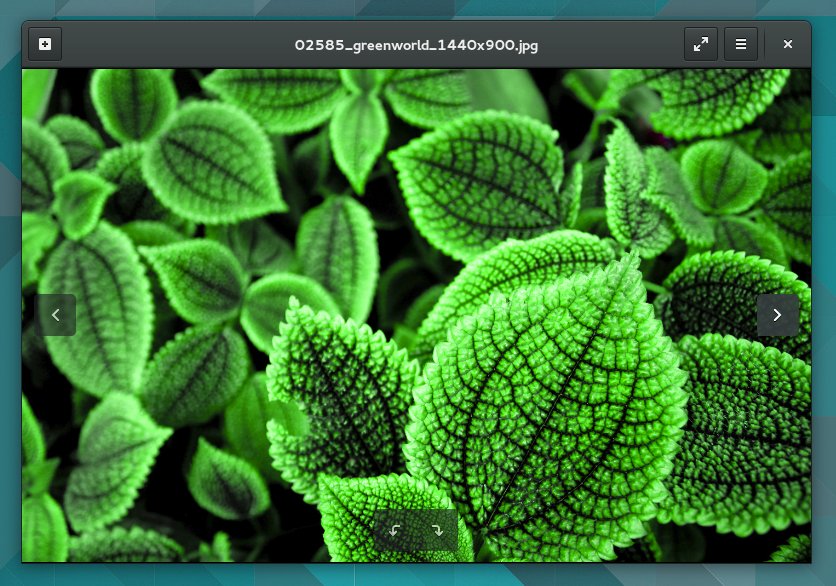This screenshot has height=586, width=836.
Task: Click the green leaves image
Action: (x=416, y=315)
